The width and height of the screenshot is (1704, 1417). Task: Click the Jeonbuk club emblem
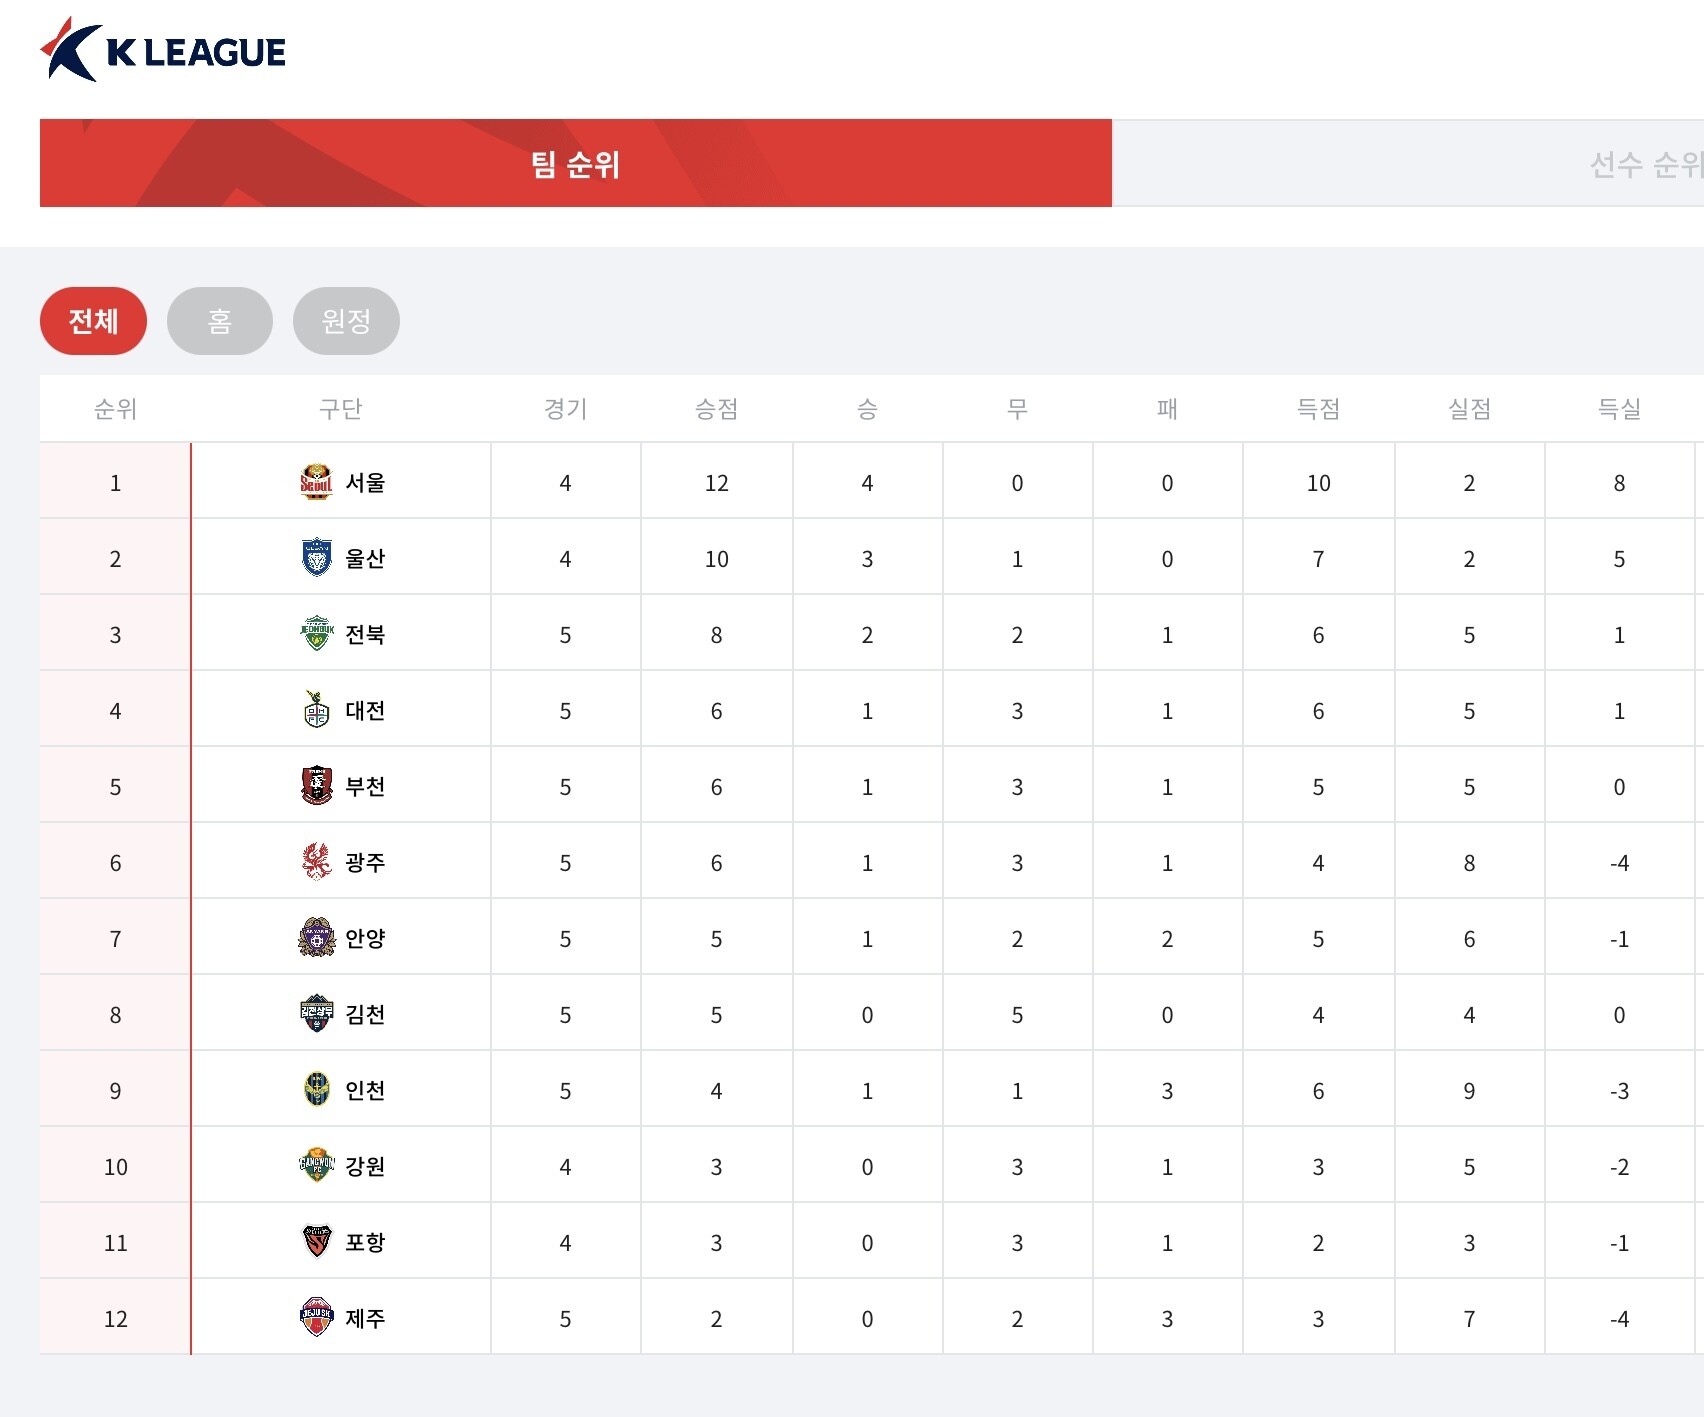pyautogui.click(x=316, y=634)
